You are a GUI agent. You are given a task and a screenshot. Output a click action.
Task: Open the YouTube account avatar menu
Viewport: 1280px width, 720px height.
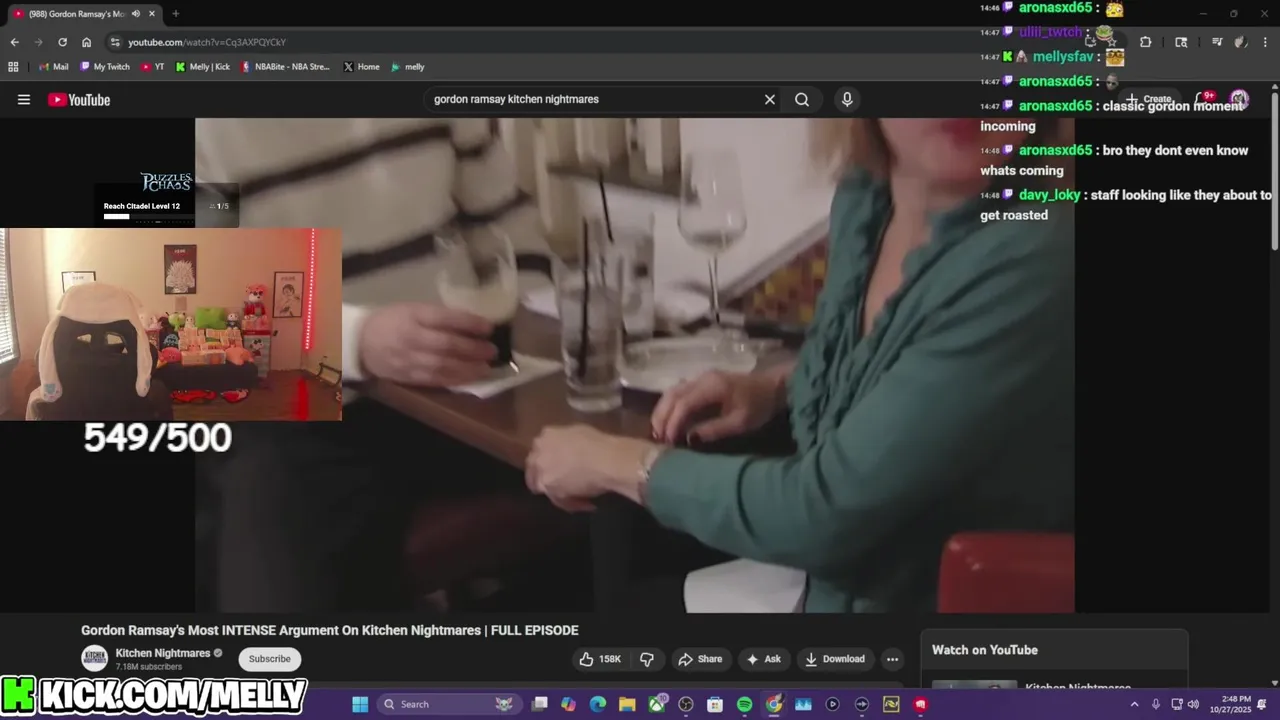click(1239, 99)
